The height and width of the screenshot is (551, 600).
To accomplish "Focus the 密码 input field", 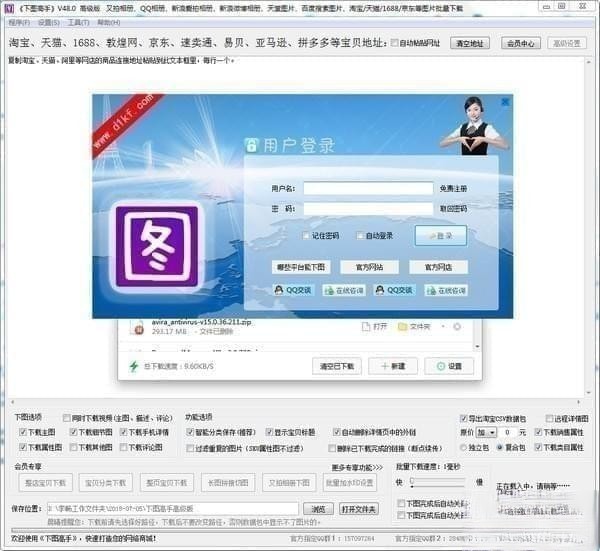I will tap(368, 209).
